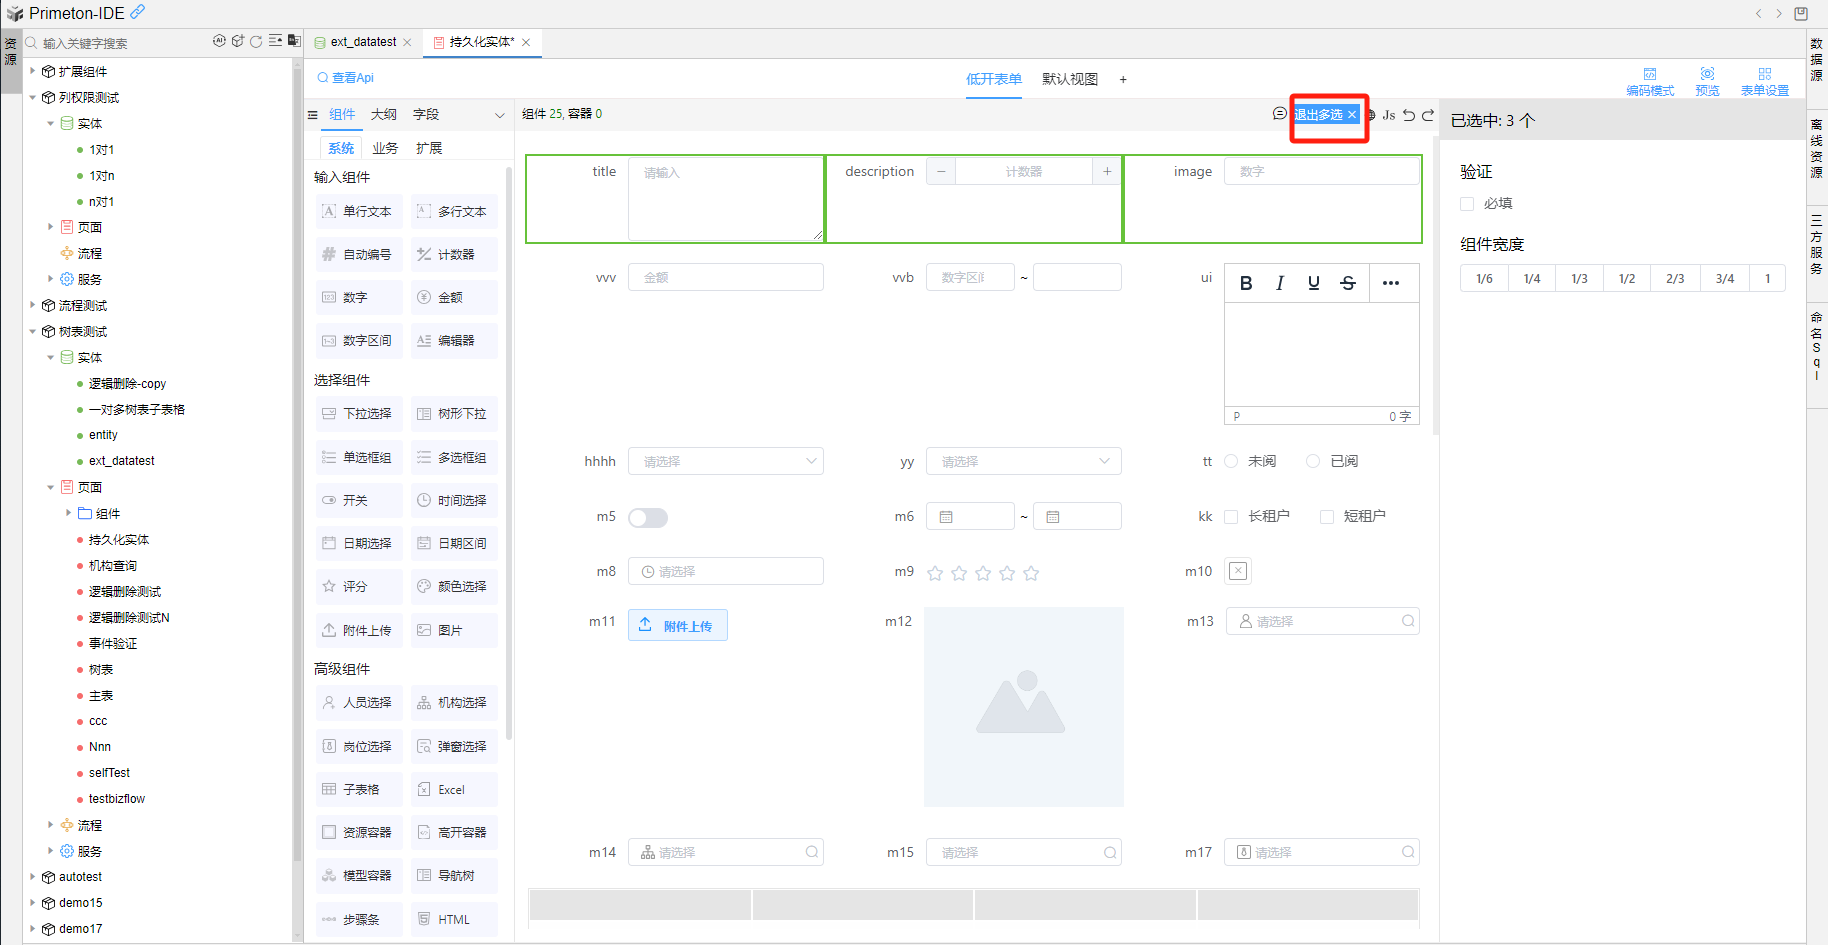
Task: Click the 退出多选 exit multi-select button
Action: 1319,115
